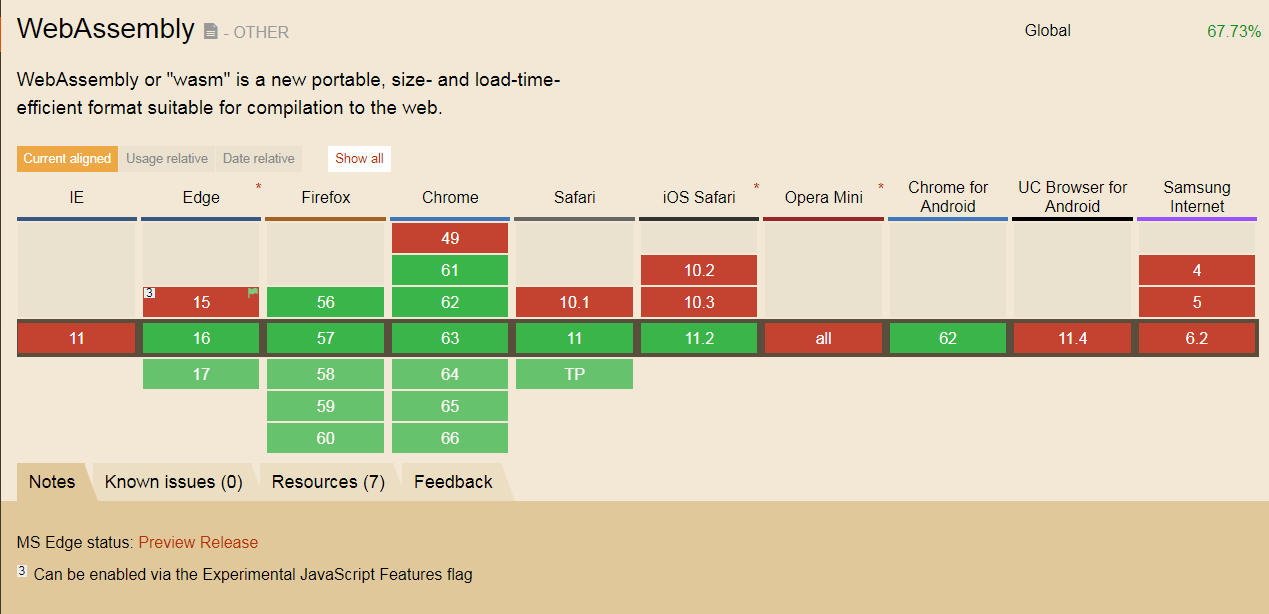Screen dimensions: 1269x614
Task: Click the Samsung Internet 6.2 cell
Action: 1197,338
